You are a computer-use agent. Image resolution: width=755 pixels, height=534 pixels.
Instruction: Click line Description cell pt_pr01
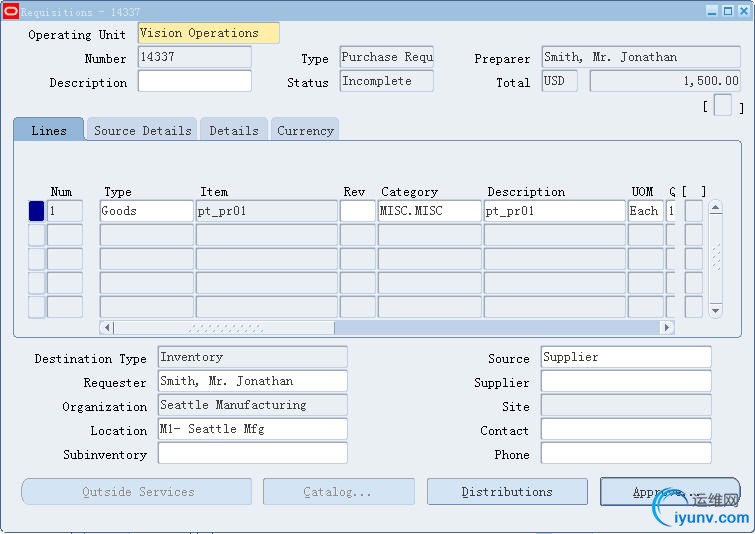(x=554, y=211)
